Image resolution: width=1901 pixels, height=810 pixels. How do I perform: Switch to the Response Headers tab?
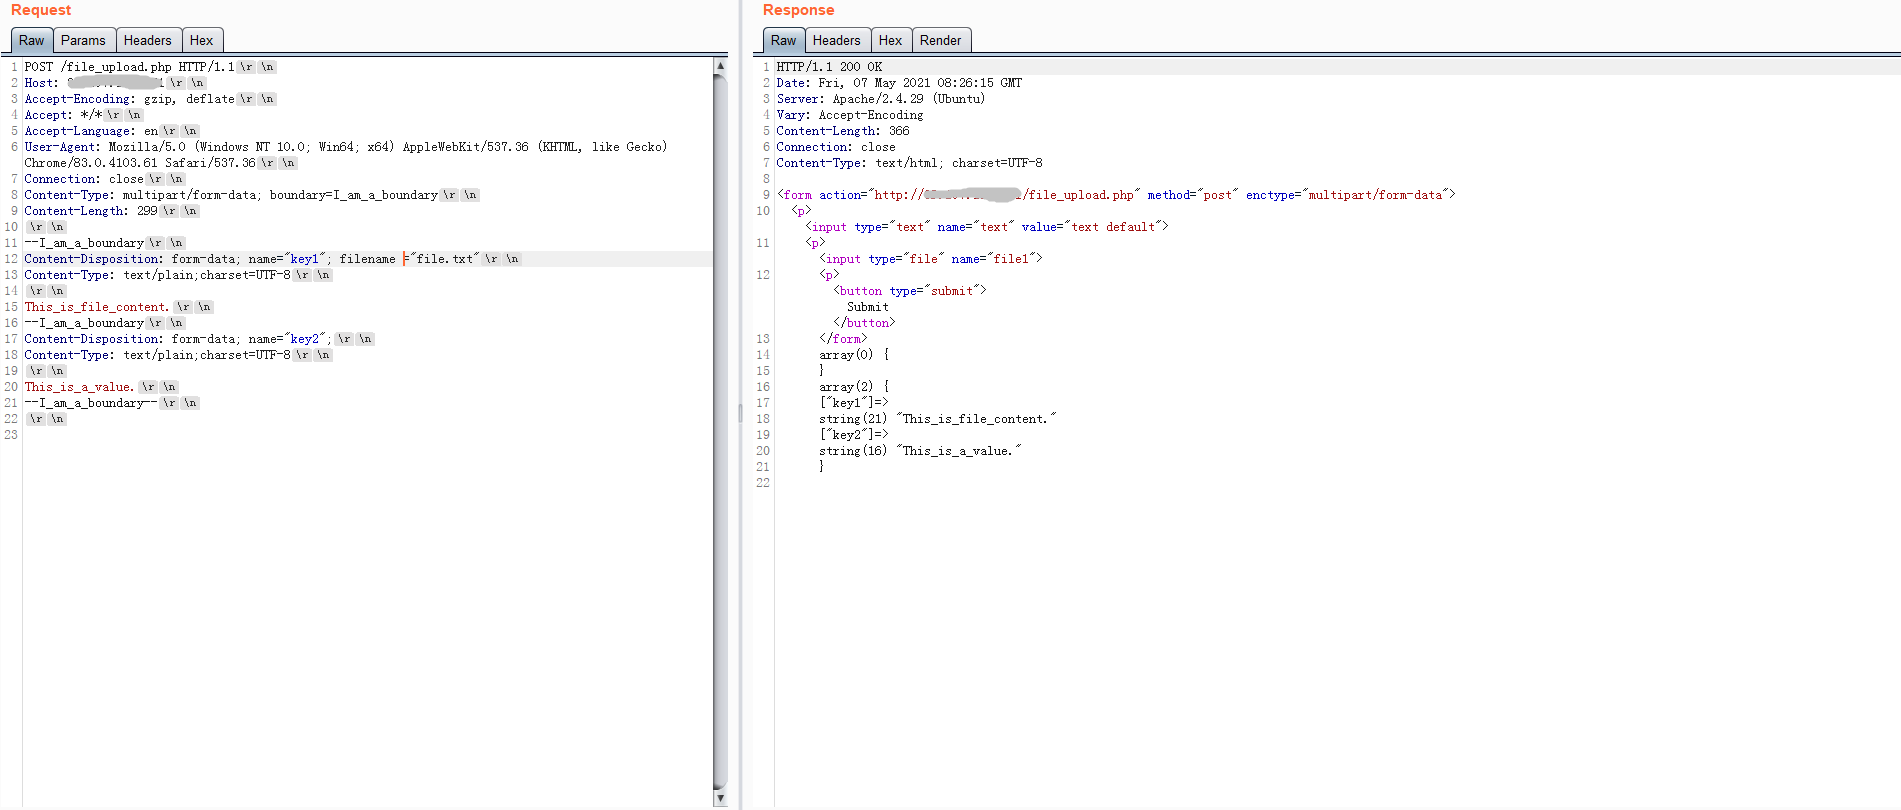[836, 41]
